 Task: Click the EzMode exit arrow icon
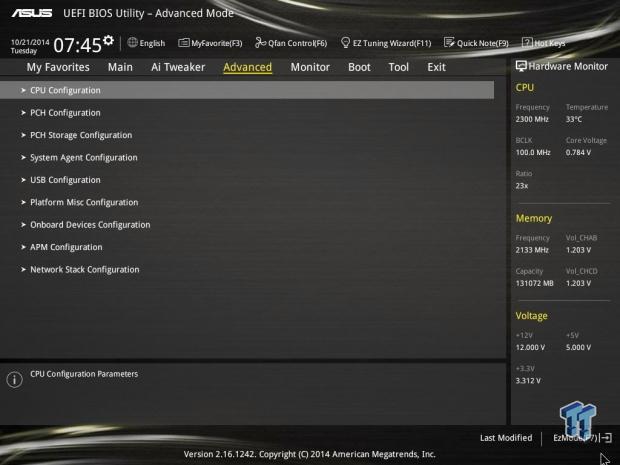(x=606, y=438)
